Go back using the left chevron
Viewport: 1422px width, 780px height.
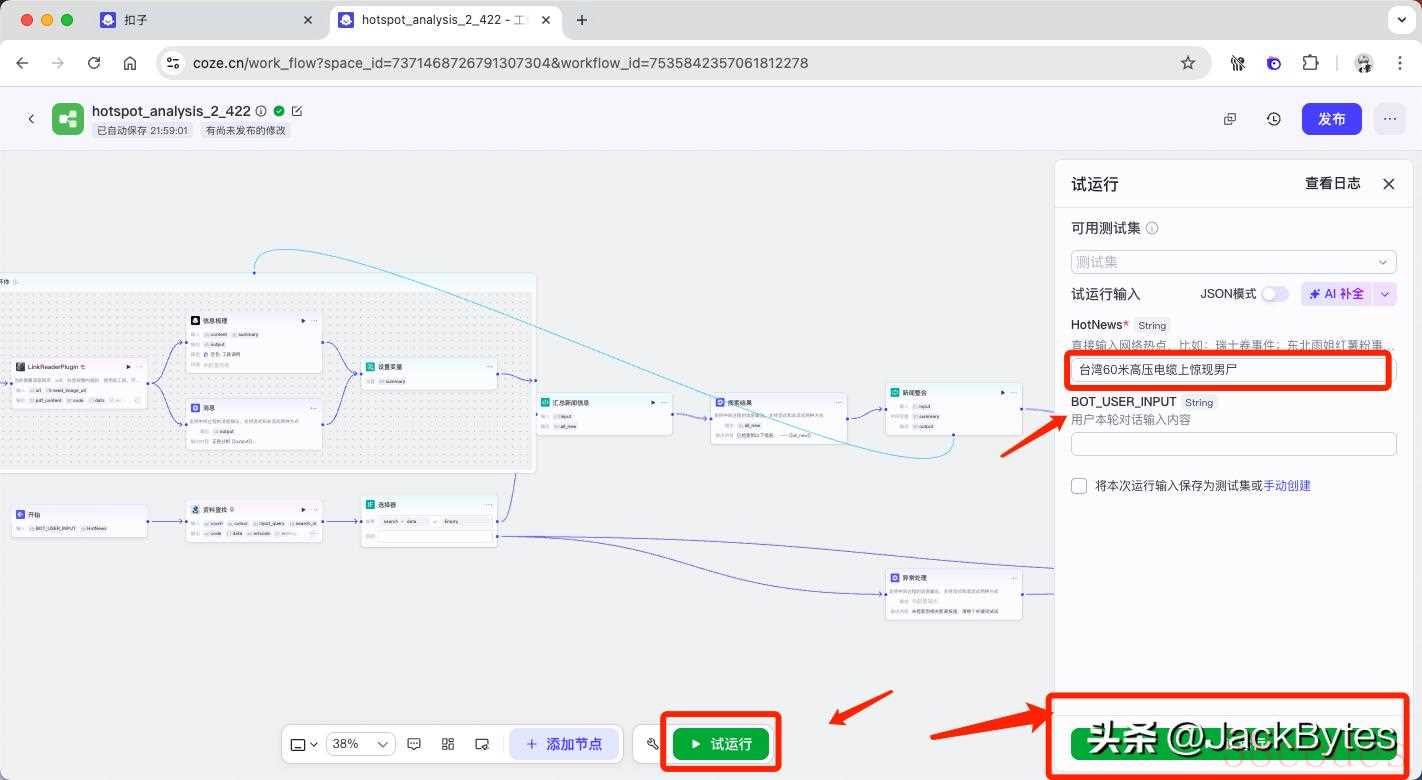31,119
